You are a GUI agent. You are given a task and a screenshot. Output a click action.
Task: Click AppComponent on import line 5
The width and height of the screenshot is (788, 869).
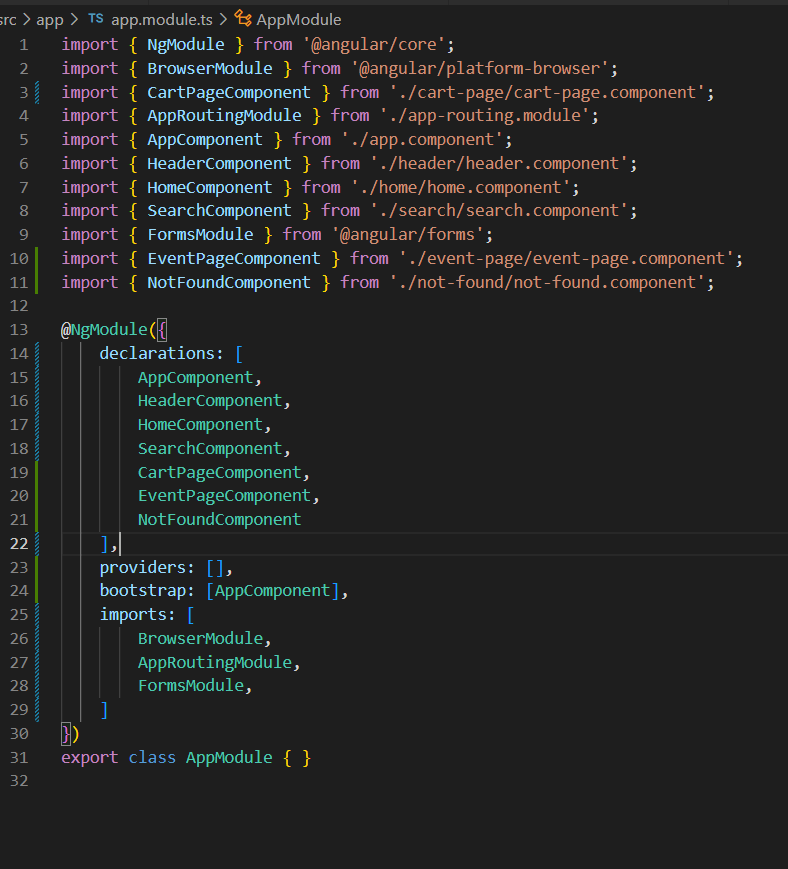click(204, 140)
